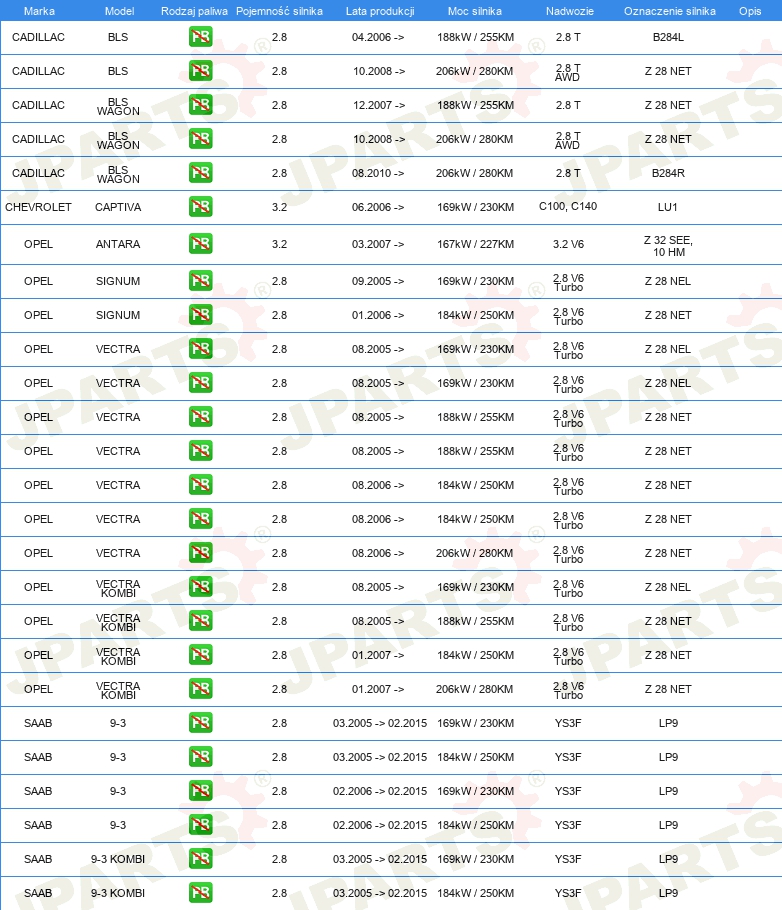
Task: Click the Rodzaj paliwa column header
Action: 194,11
